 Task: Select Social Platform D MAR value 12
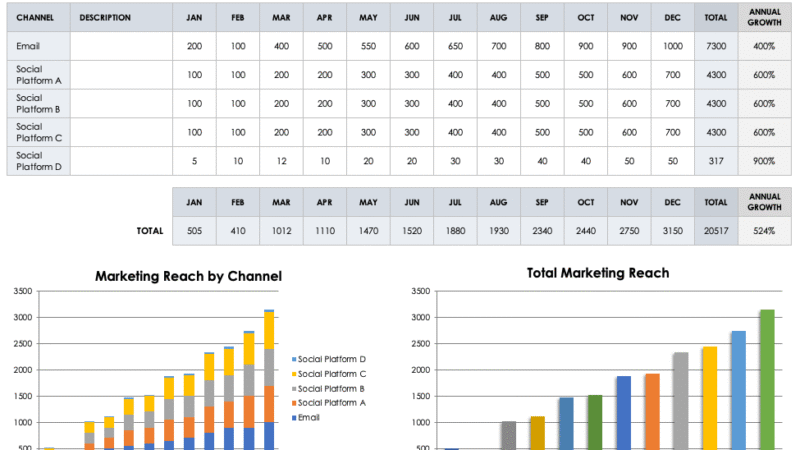[281, 161]
